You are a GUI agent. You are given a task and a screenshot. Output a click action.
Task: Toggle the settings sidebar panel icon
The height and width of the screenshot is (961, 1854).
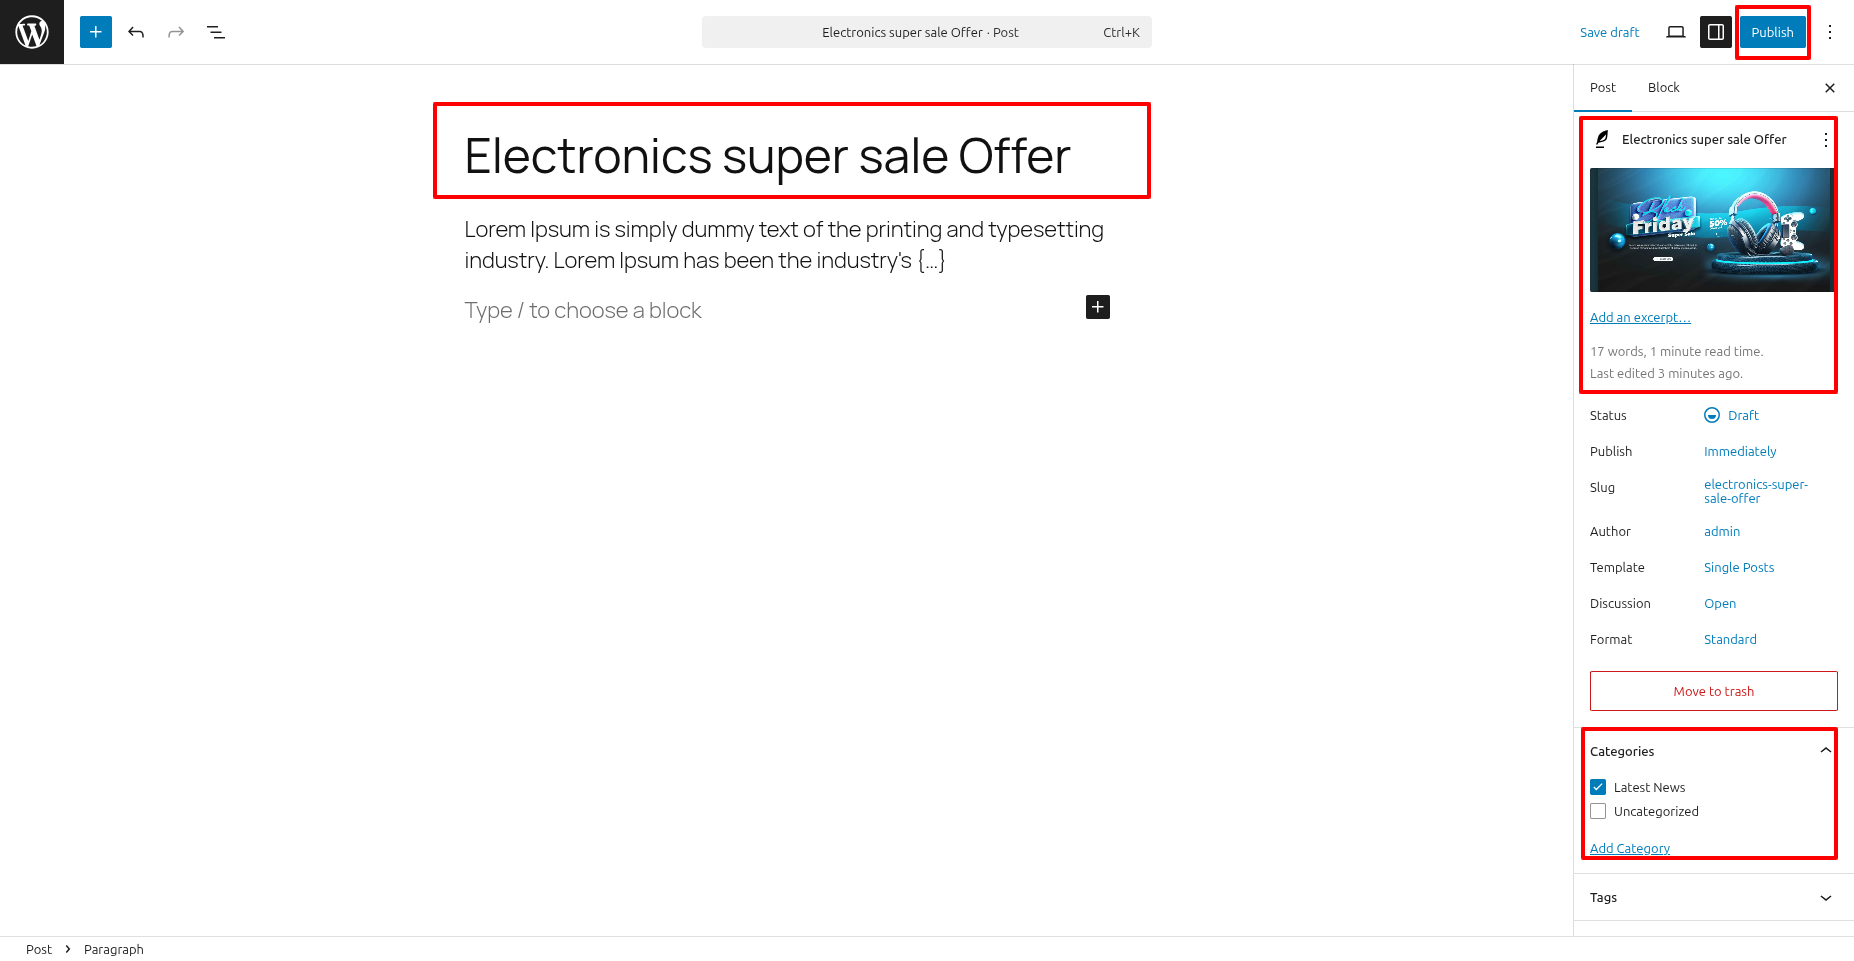coord(1716,32)
